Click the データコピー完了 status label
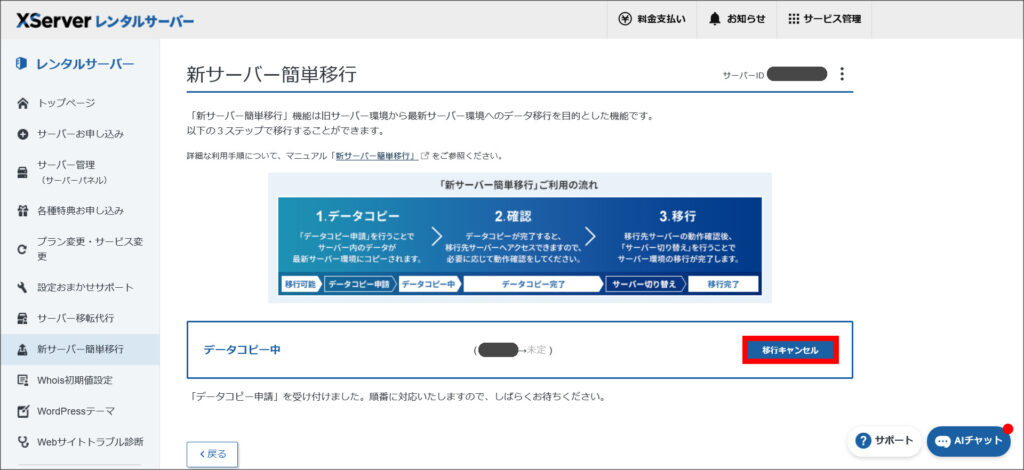 [x=533, y=285]
